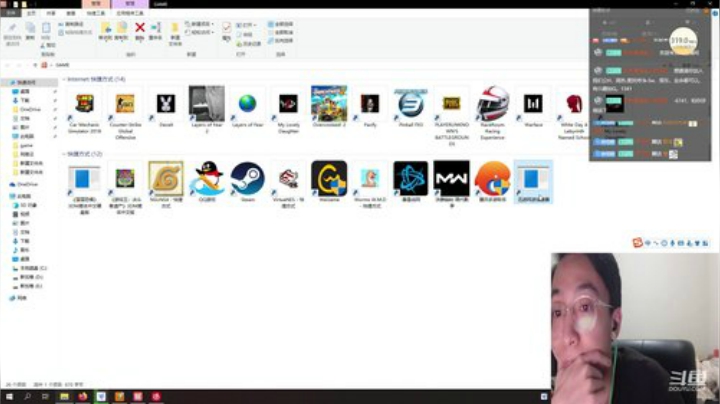Screen dimensions: 720x404
Task: Open the New item dropdown
Action: tap(200, 24)
